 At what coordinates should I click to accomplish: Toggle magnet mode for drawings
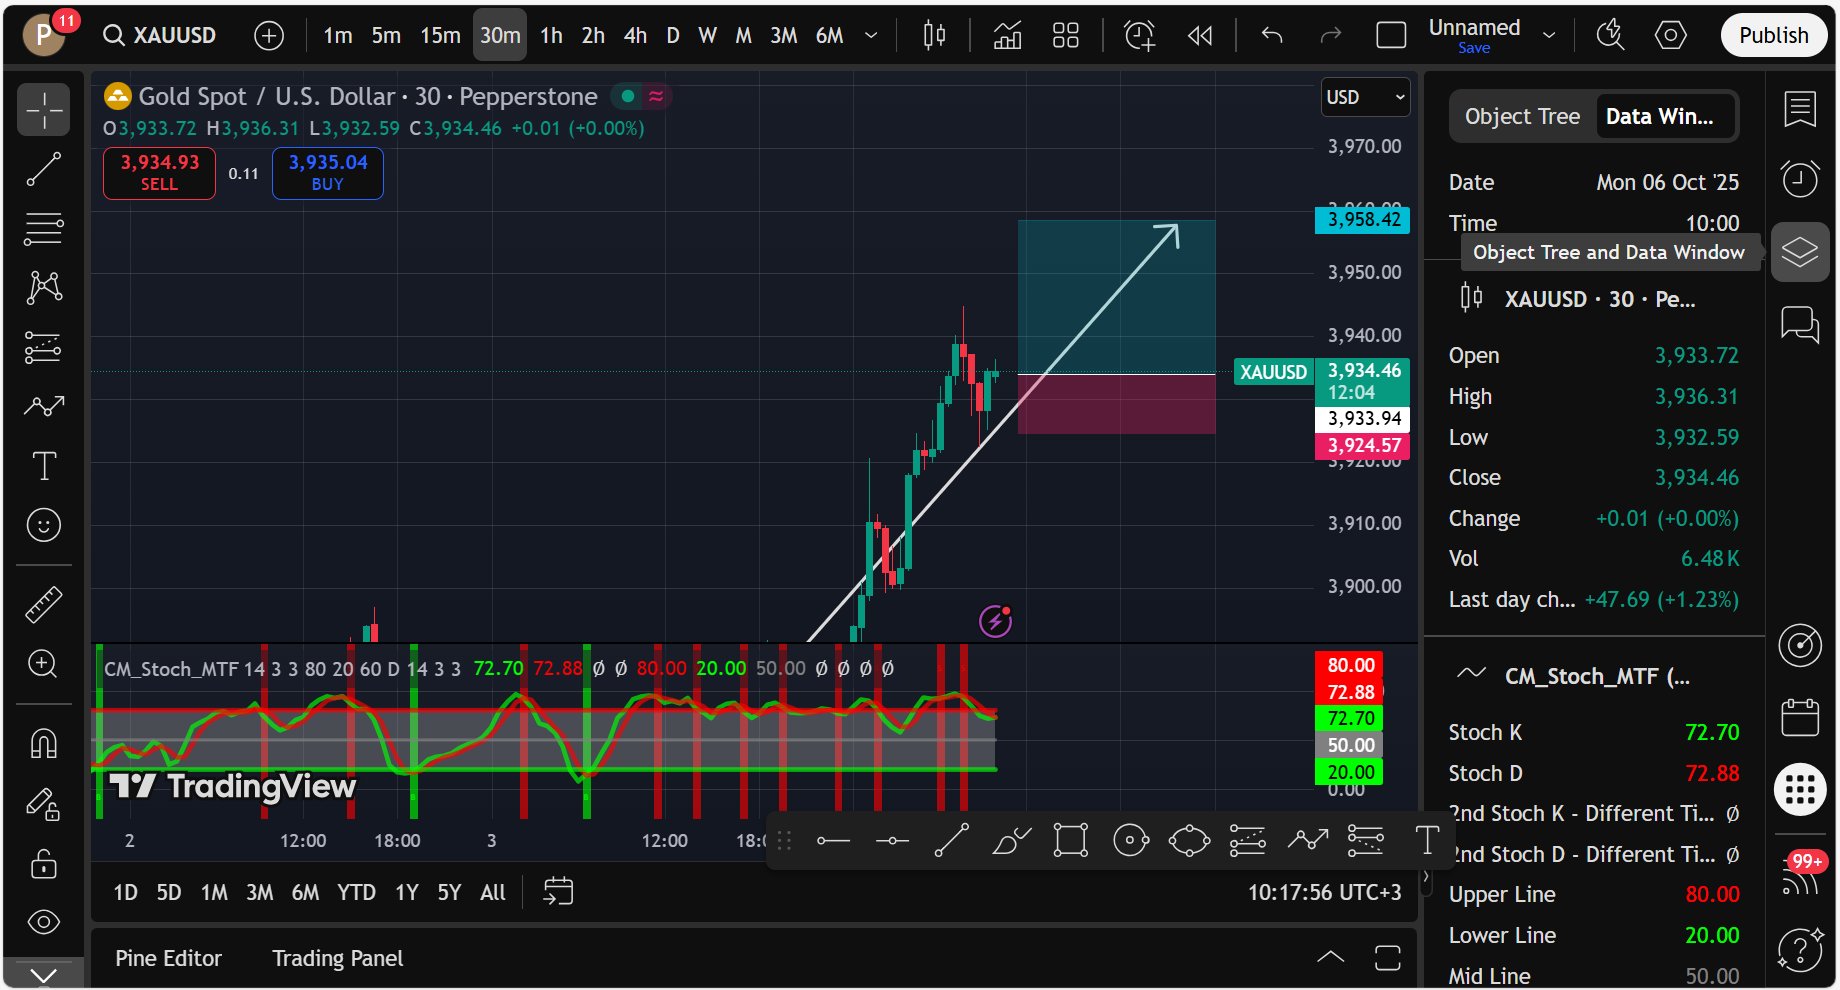43,743
